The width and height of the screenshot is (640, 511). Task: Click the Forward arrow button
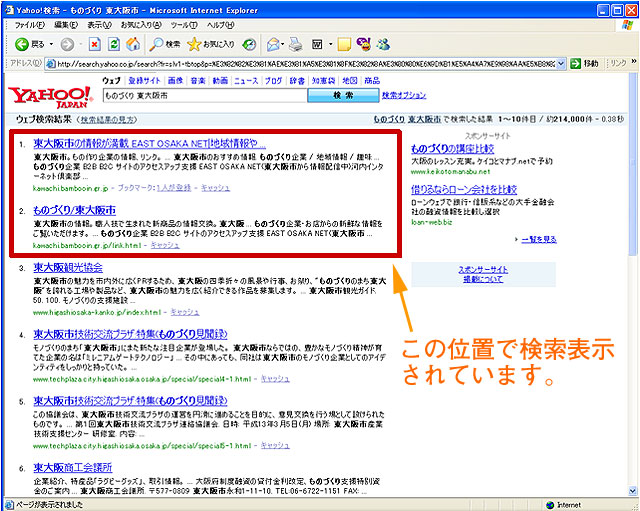[67, 44]
